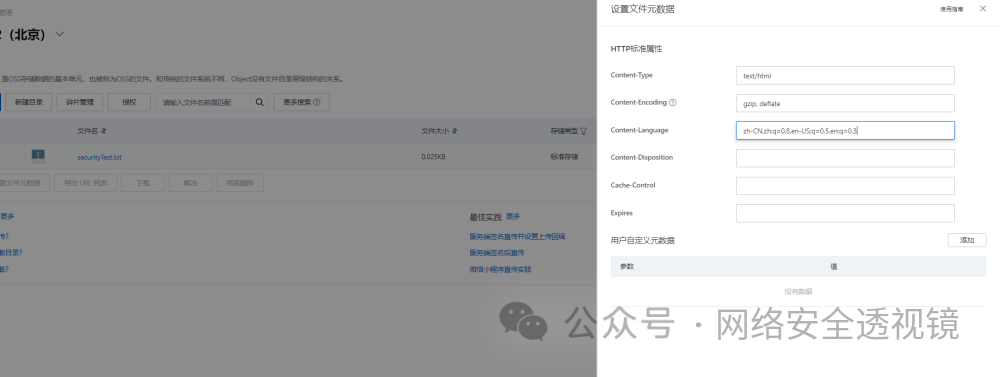This screenshot has width=1000, height=377.
Task: Open the securityTest.txt file link
Action: 99,157
